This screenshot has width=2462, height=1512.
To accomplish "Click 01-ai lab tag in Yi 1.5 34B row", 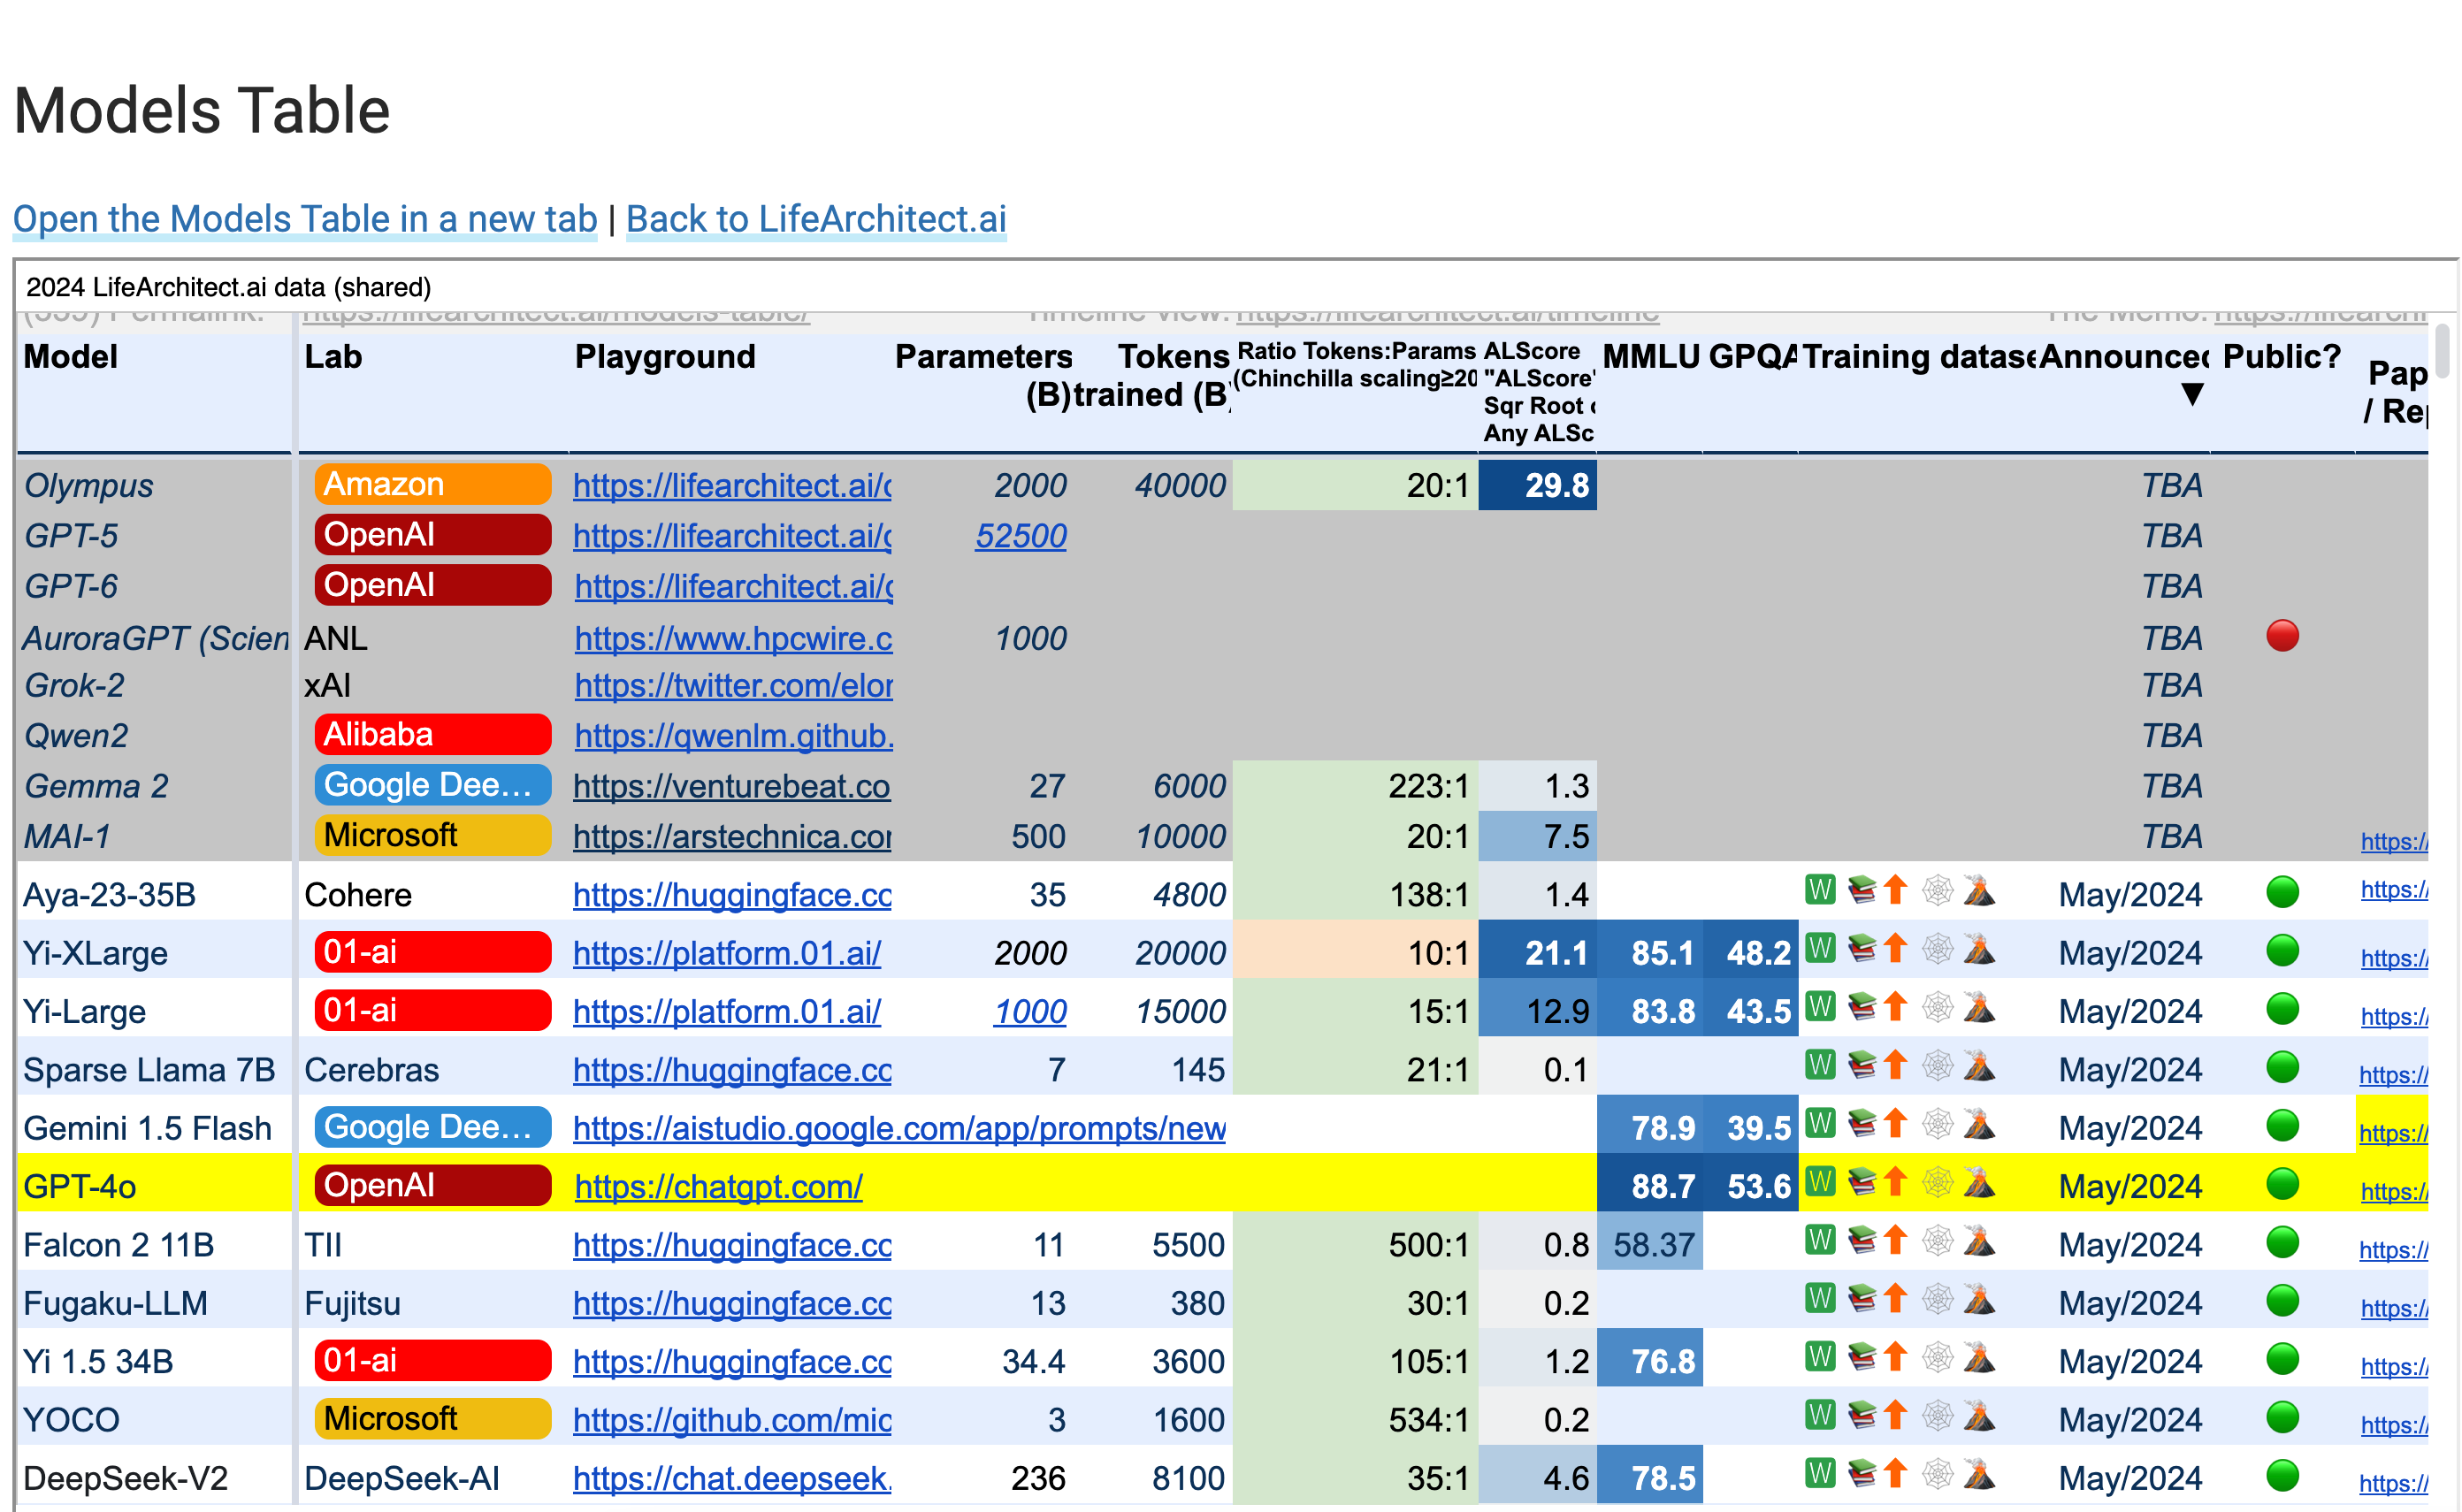I will [x=432, y=1360].
